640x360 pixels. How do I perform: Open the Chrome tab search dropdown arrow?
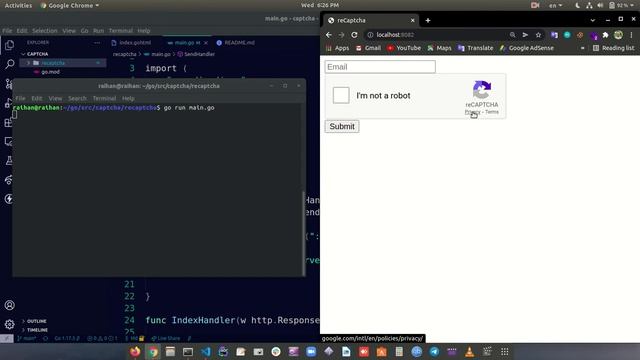(x=593, y=20)
